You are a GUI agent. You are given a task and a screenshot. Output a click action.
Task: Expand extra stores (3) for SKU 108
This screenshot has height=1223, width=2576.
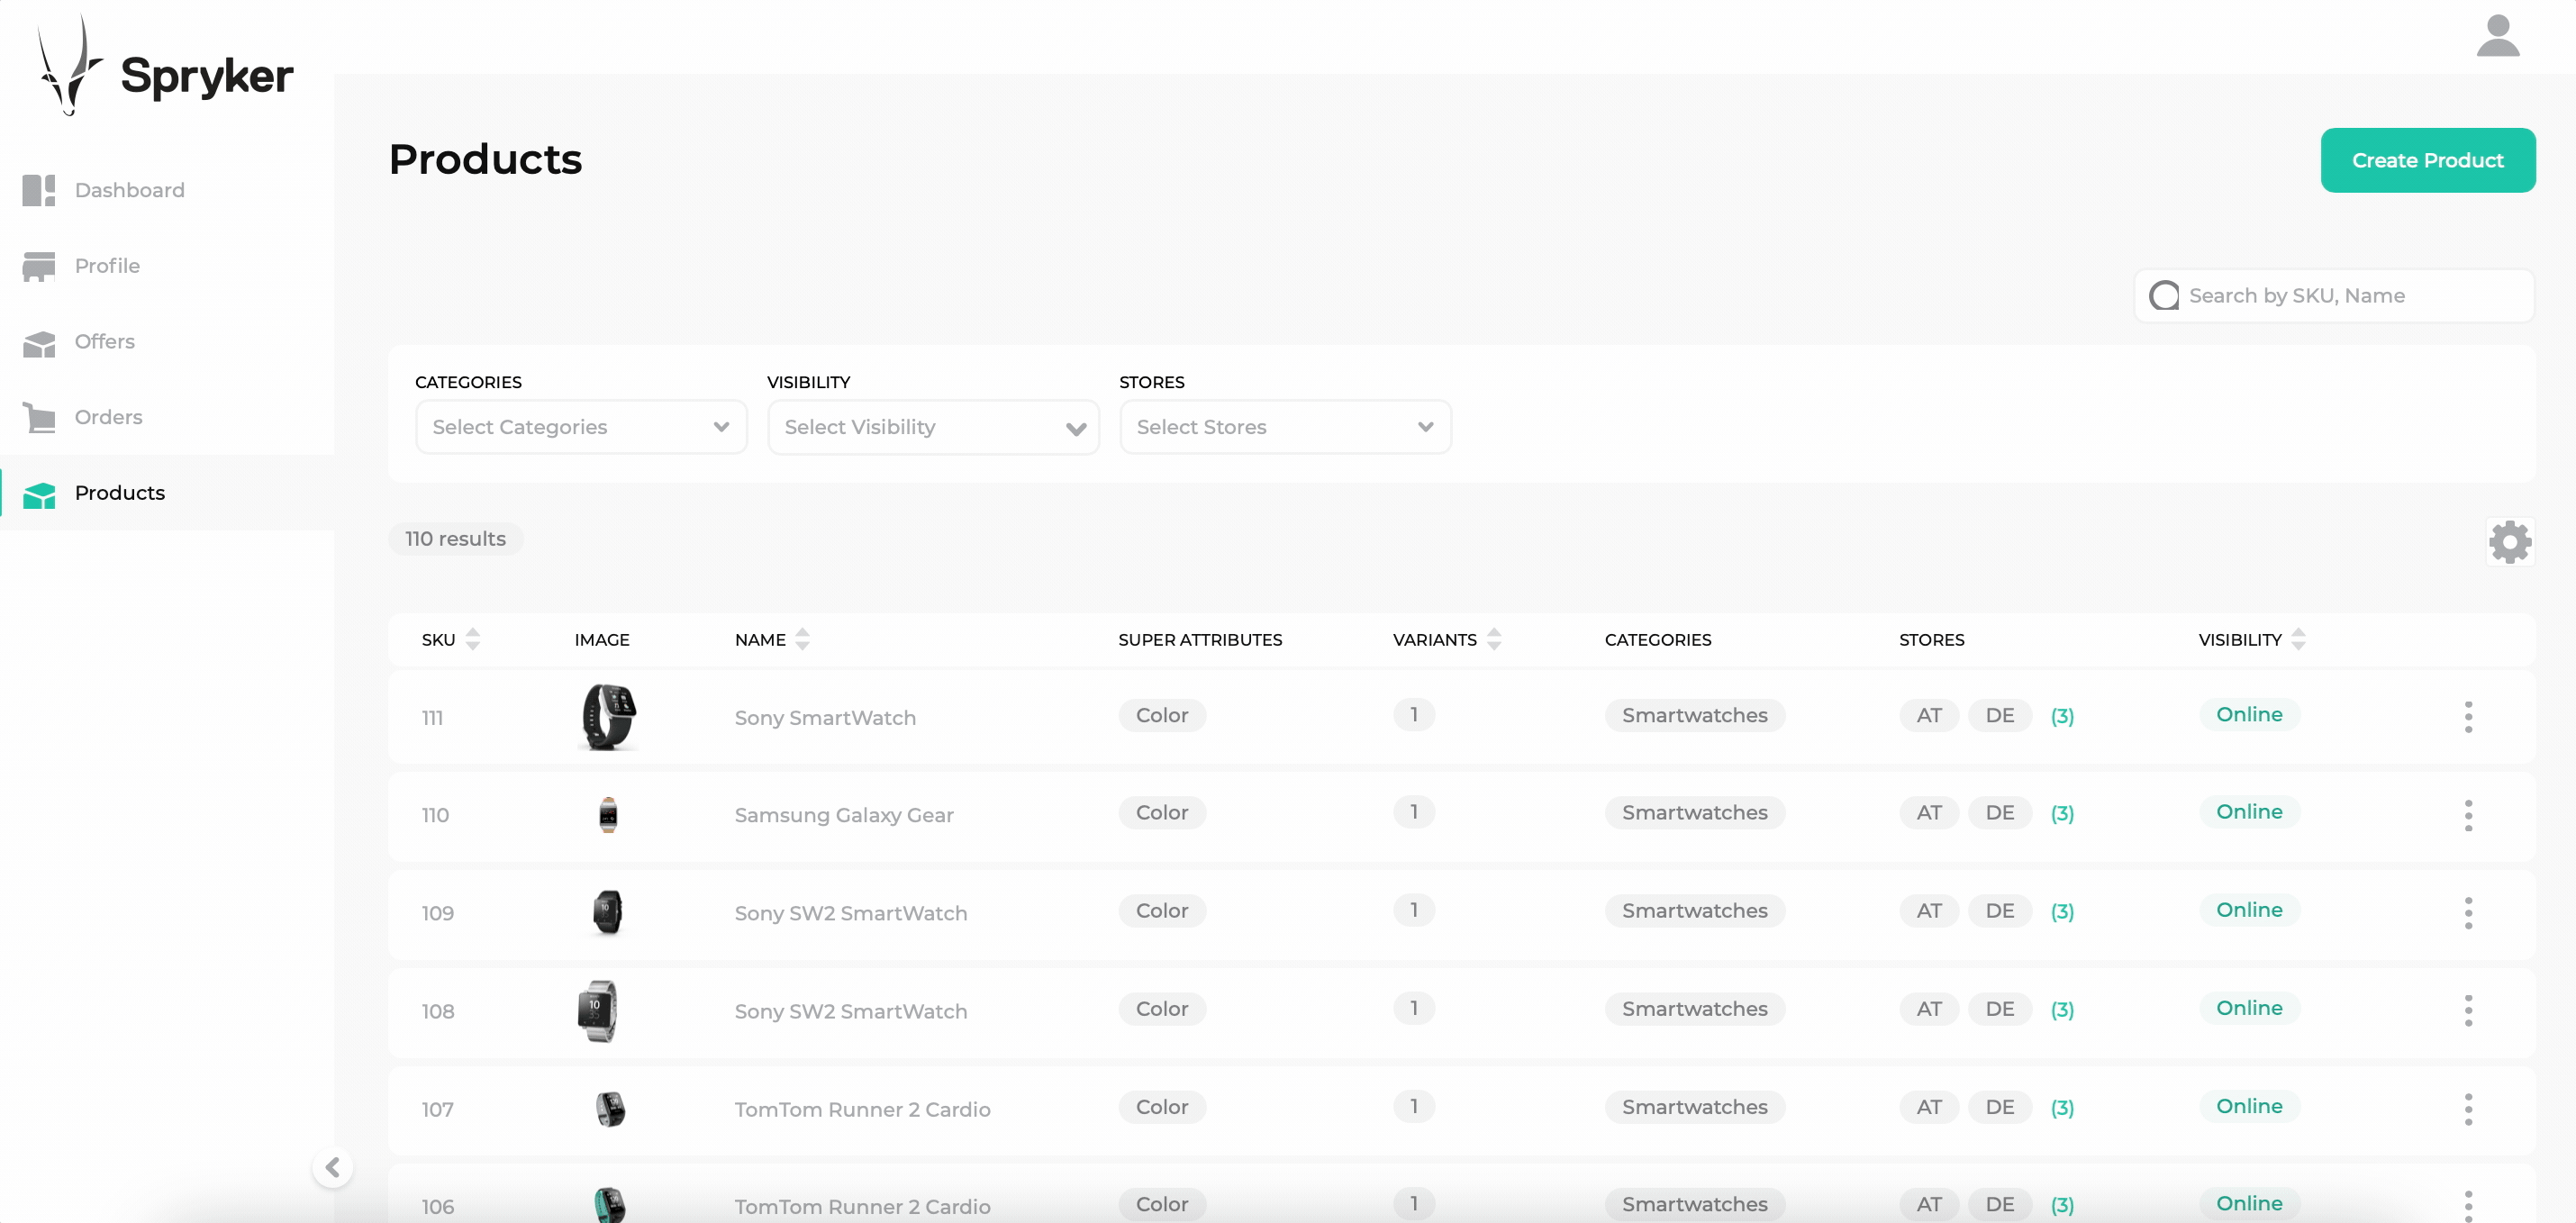[x=2061, y=1009]
